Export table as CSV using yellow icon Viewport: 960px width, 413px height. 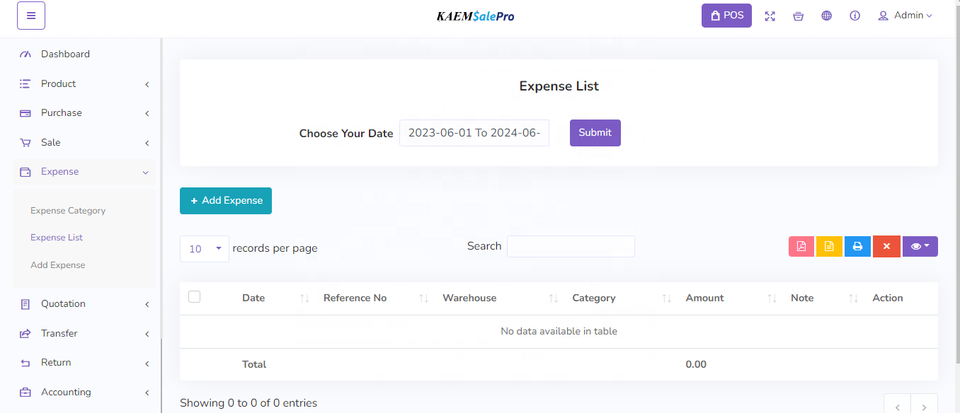829,247
